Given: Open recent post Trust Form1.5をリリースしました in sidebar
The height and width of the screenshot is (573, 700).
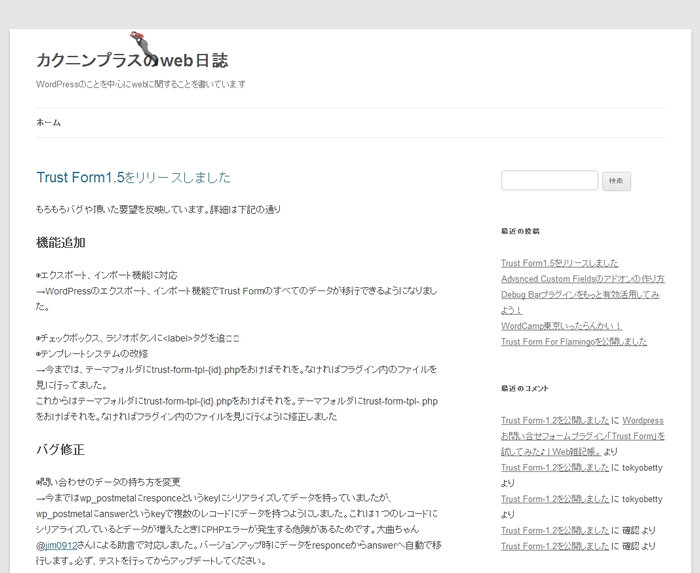Looking at the screenshot, I should [x=559, y=263].
